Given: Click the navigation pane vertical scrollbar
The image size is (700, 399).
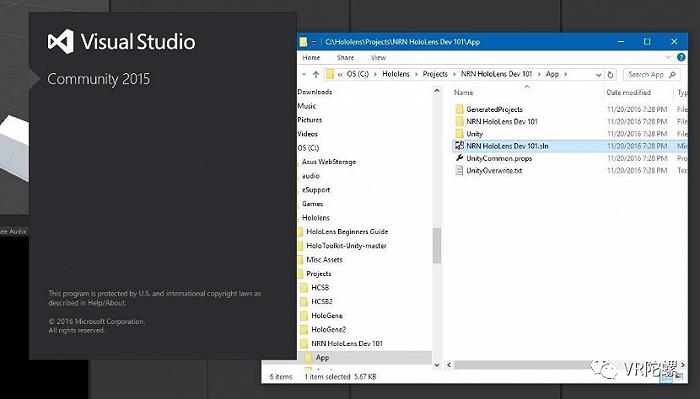Looking at the screenshot, I should click(x=437, y=228).
